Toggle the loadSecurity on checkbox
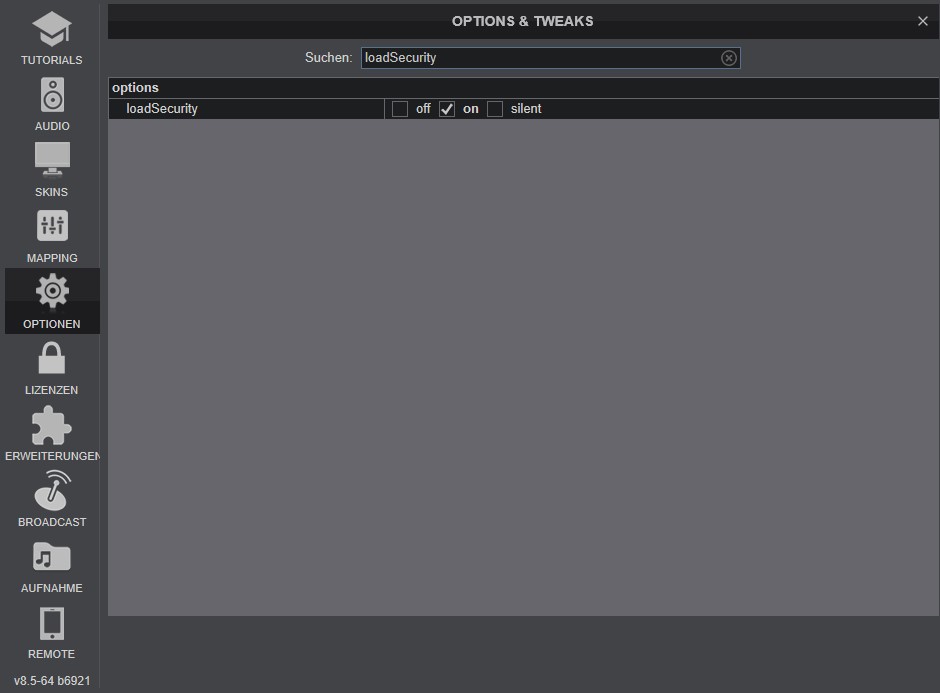The height and width of the screenshot is (693, 940). point(447,109)
